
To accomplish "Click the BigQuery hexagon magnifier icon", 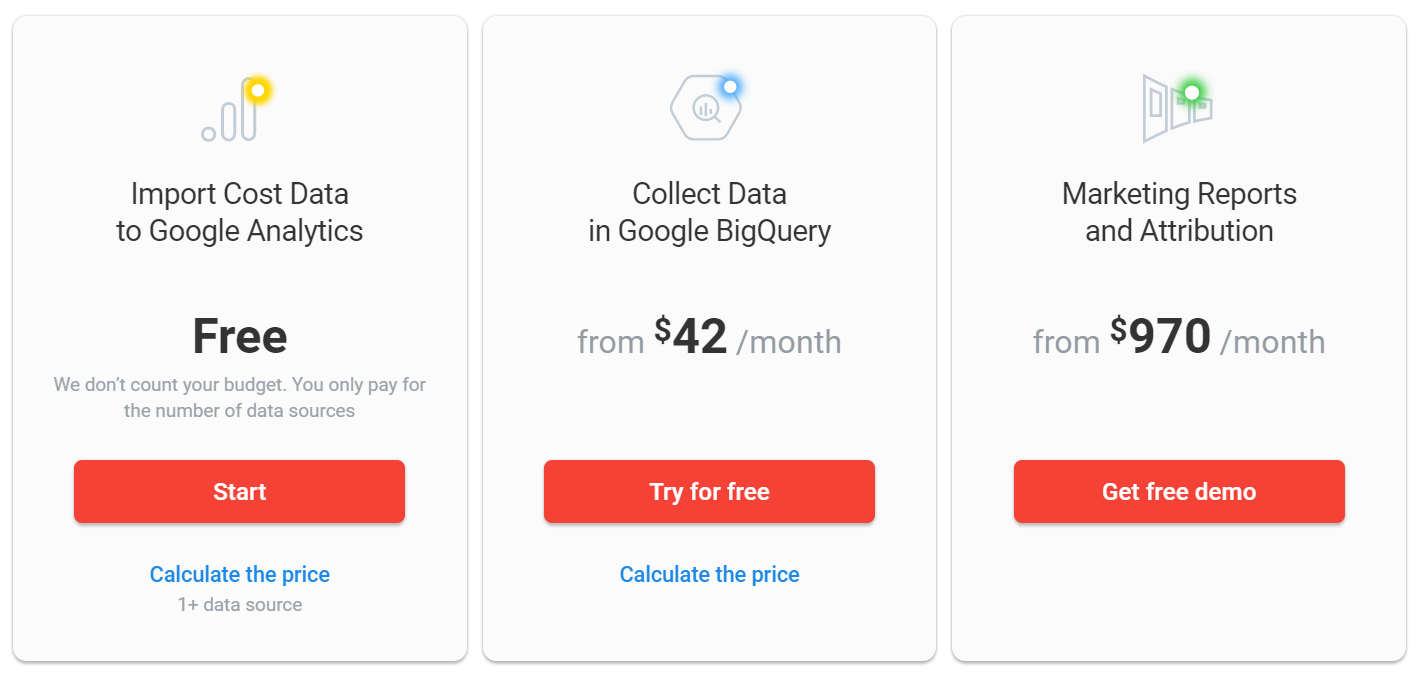I will pyautogui.click(x=705, y=109).
